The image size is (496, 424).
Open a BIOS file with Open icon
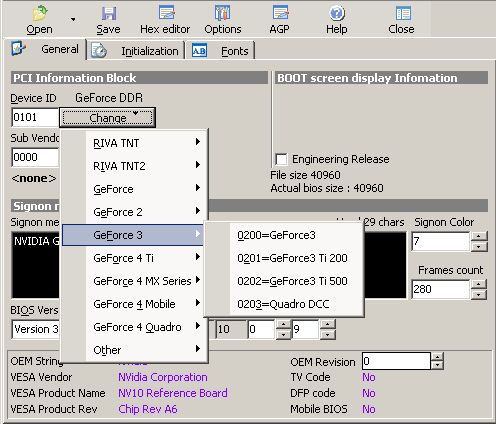pos(39,14)
